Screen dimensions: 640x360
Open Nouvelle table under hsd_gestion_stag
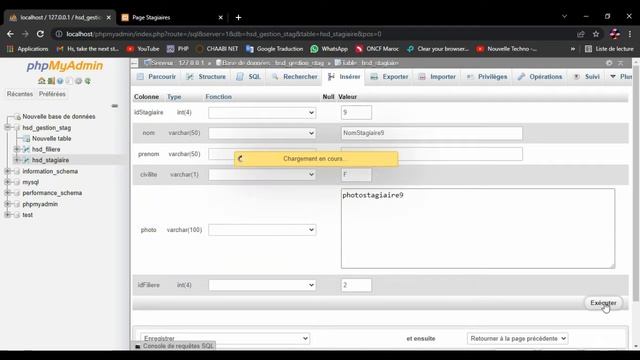[x=51, y=139]
